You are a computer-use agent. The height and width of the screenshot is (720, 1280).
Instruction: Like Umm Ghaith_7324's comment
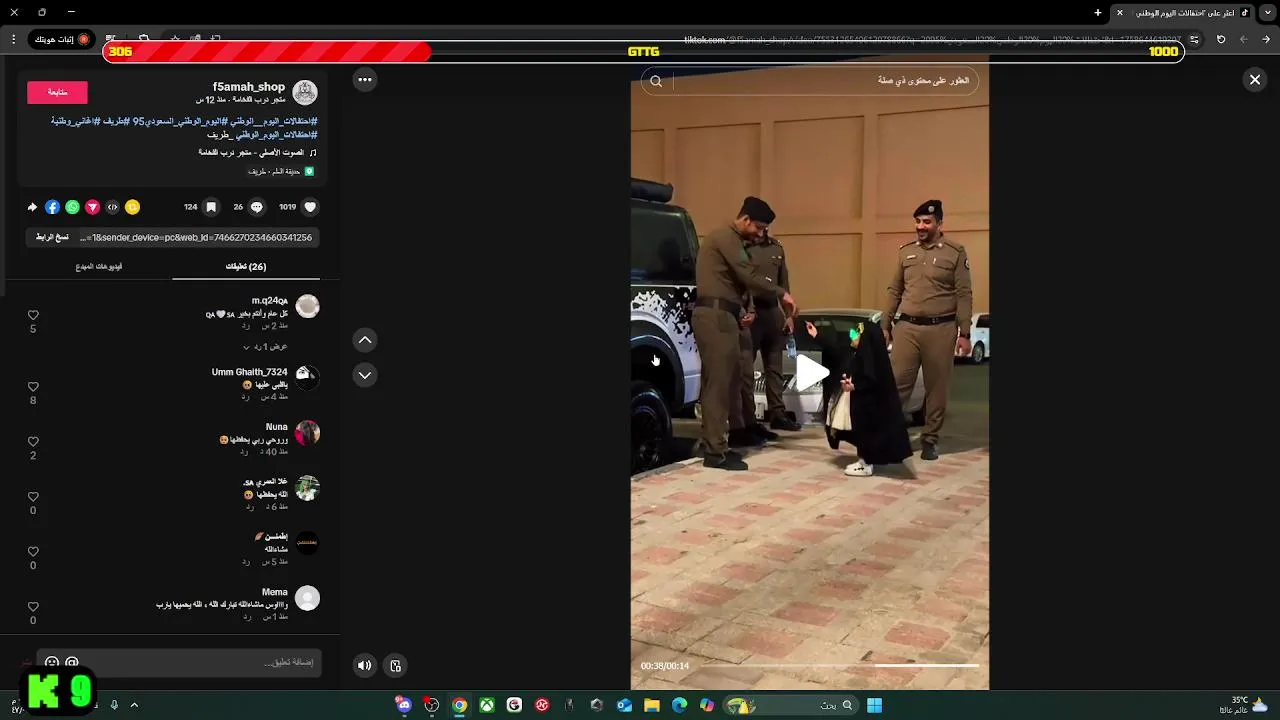coord(33,387)
